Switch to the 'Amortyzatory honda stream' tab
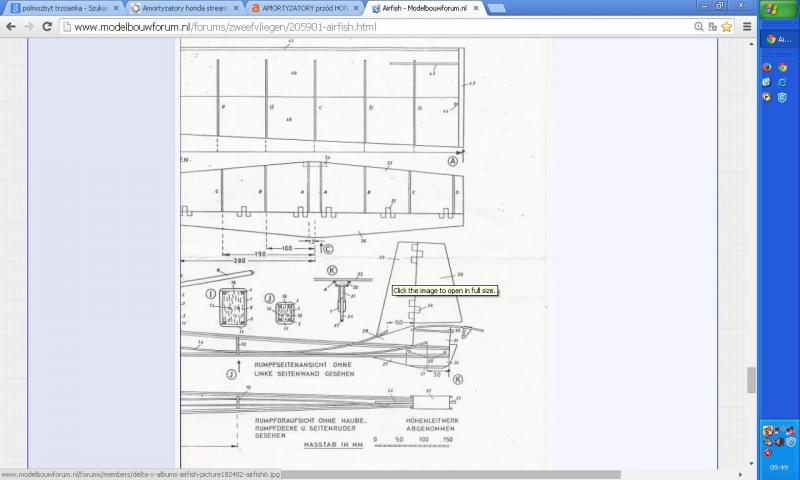 click(x=180, y=8)
